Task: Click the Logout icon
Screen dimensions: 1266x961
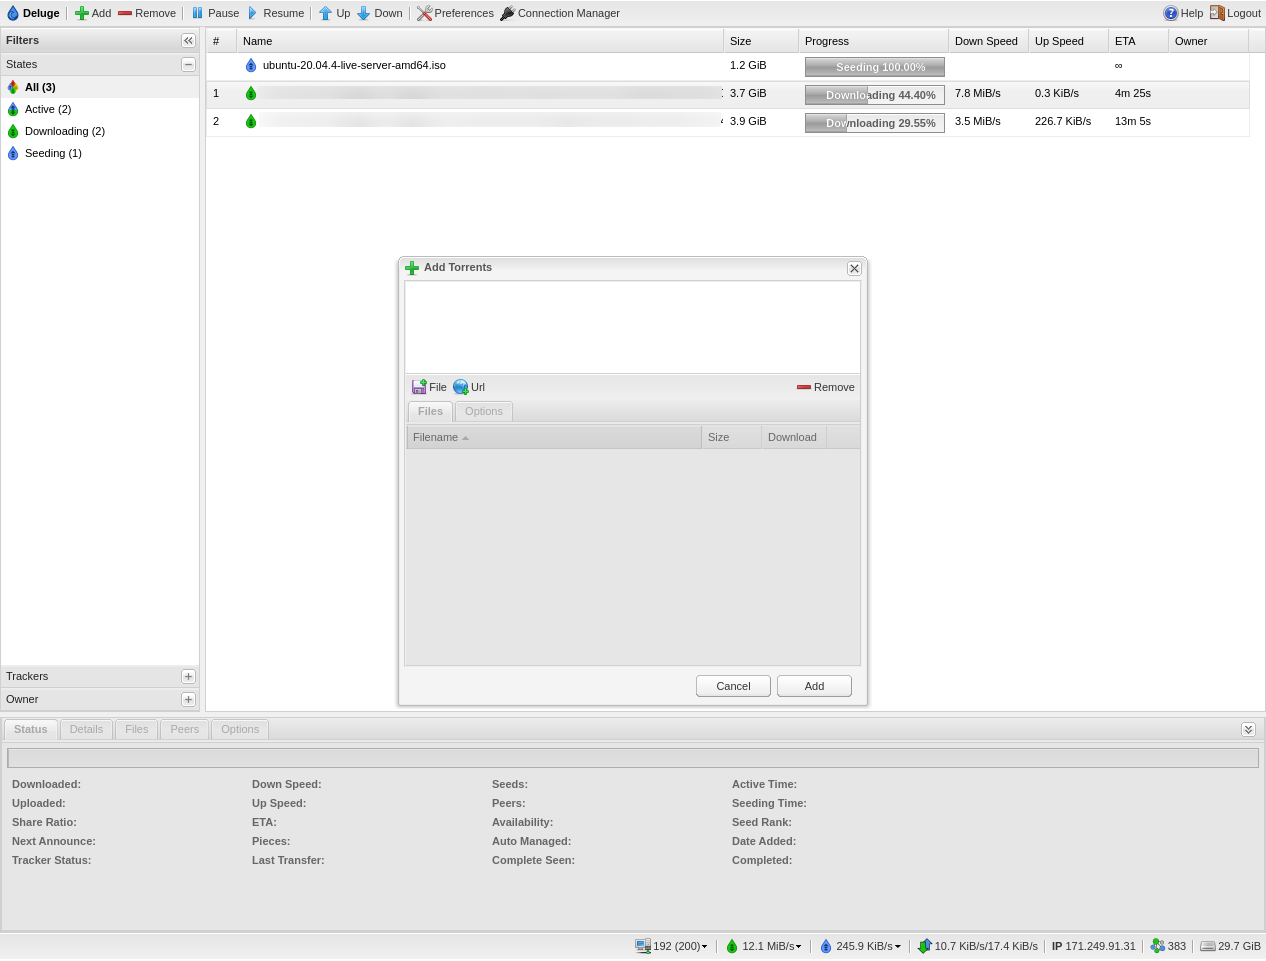Action: (1217, 13)
